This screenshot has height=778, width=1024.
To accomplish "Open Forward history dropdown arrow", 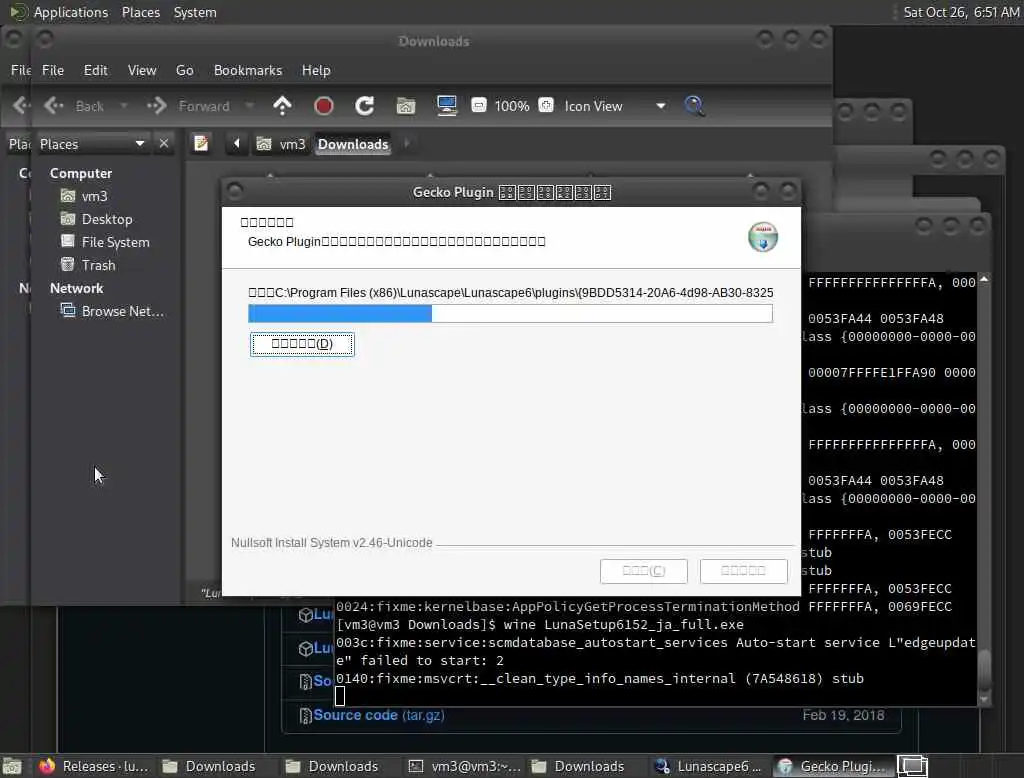I will point(249,106).
